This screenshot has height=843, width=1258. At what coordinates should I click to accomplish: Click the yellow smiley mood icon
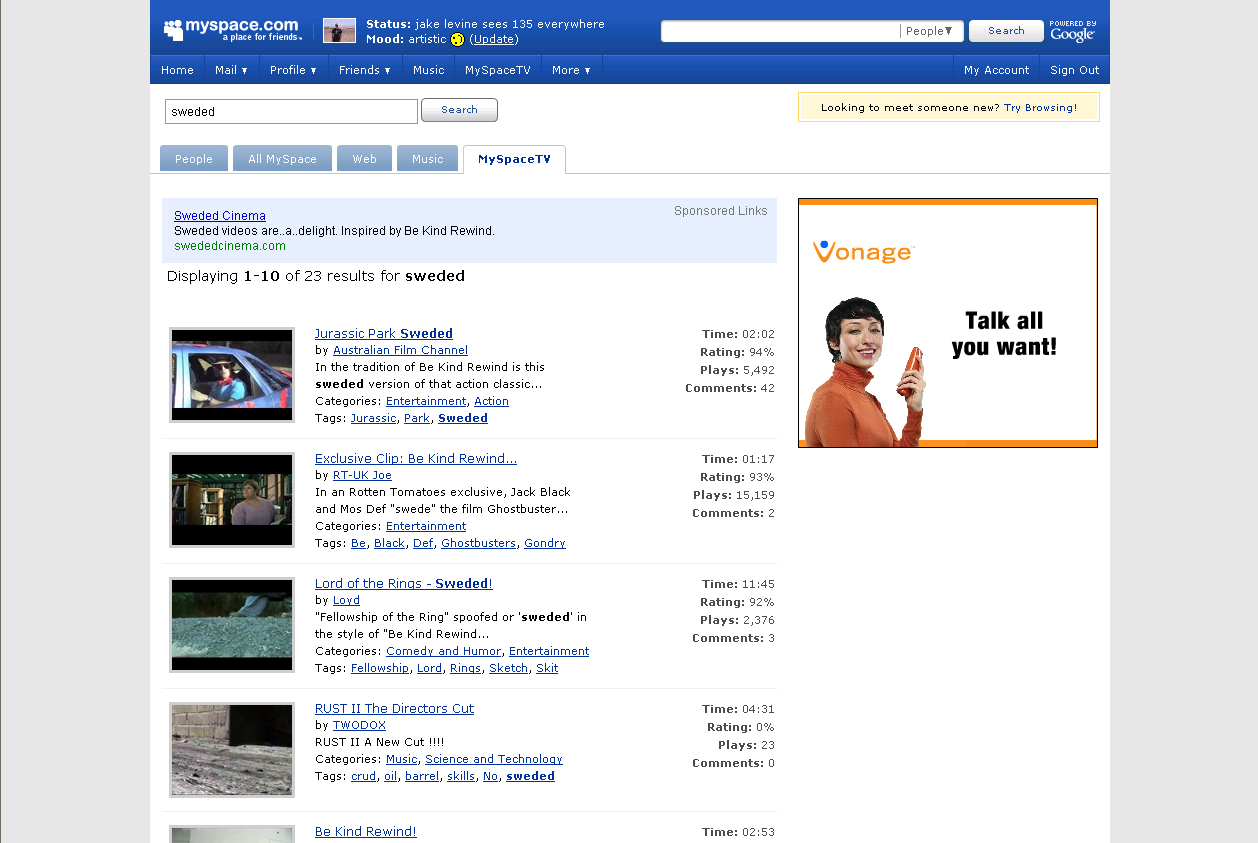pyautogui.click(x=457, y=40)
